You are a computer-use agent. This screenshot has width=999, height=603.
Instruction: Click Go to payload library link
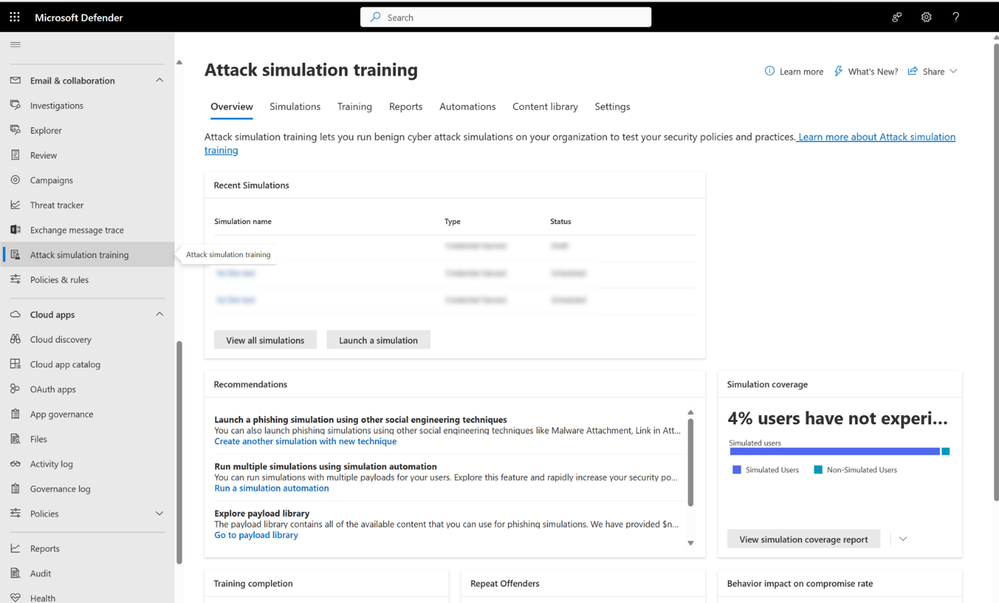click(x=256, y=535)
